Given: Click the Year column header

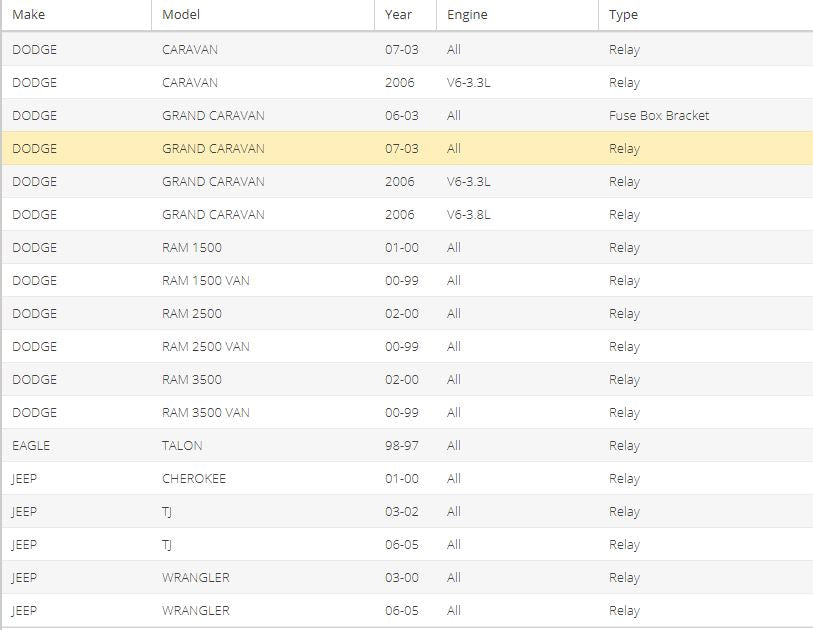Looking at the screenshot, I should 405,15.
